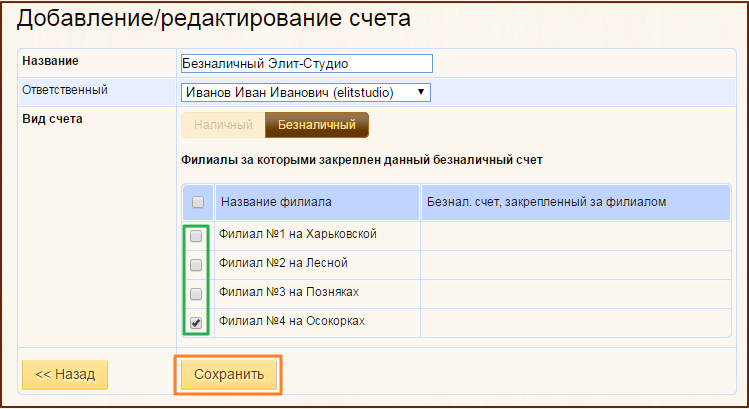This screenshot has width=749, height=409.
Task: Select the Безналичный account type
Action: pos(317,125)
